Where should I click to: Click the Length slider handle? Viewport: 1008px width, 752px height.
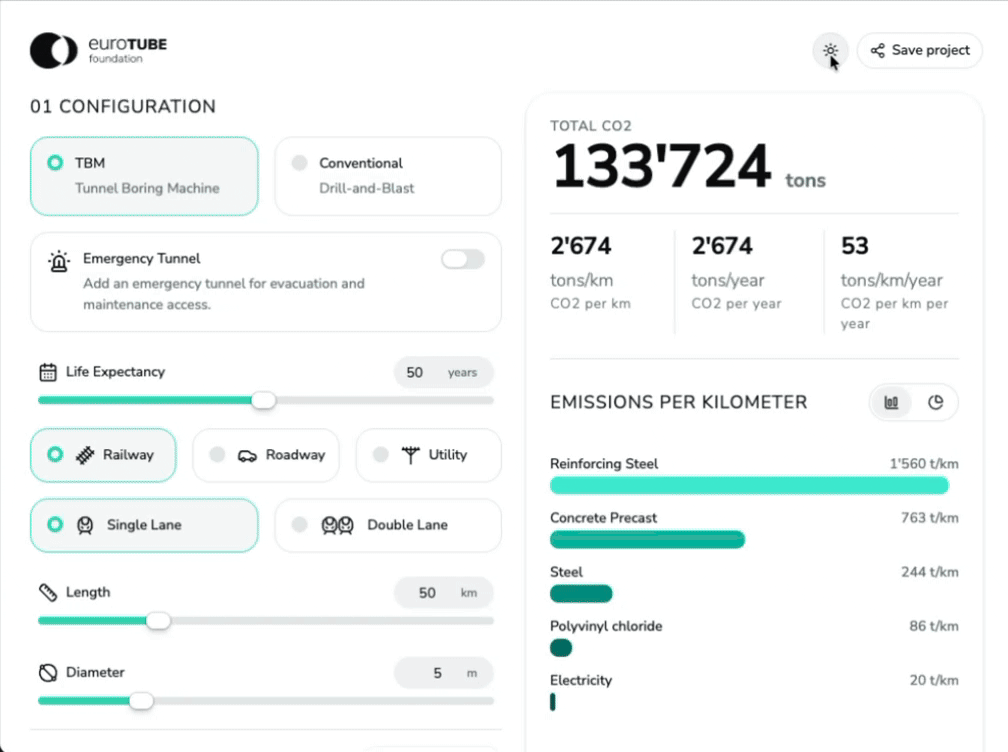(x=158, y=621)
